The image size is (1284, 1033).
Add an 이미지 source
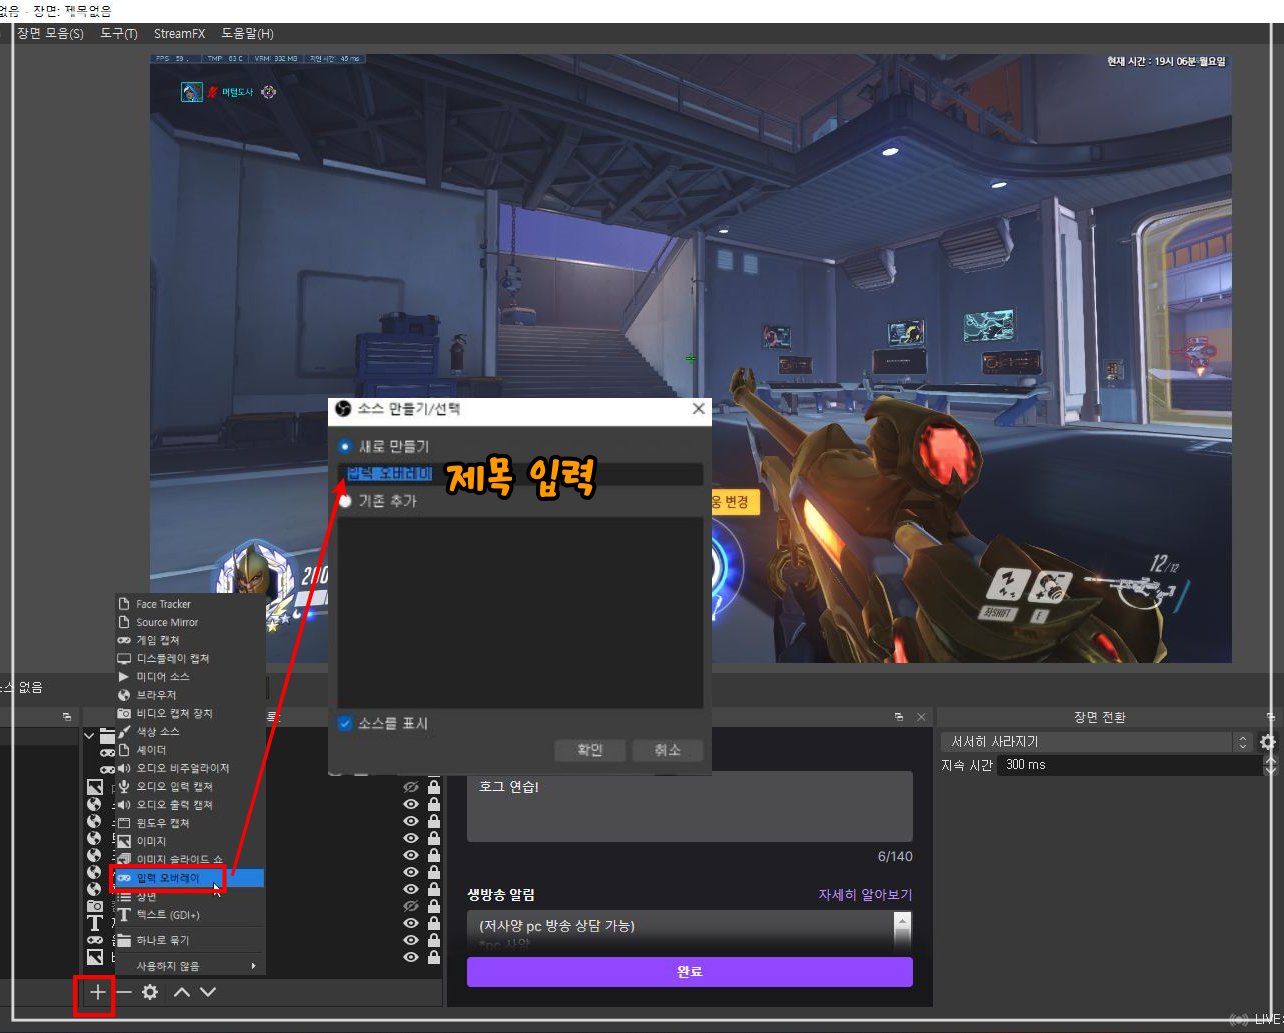tap(190, 841)
